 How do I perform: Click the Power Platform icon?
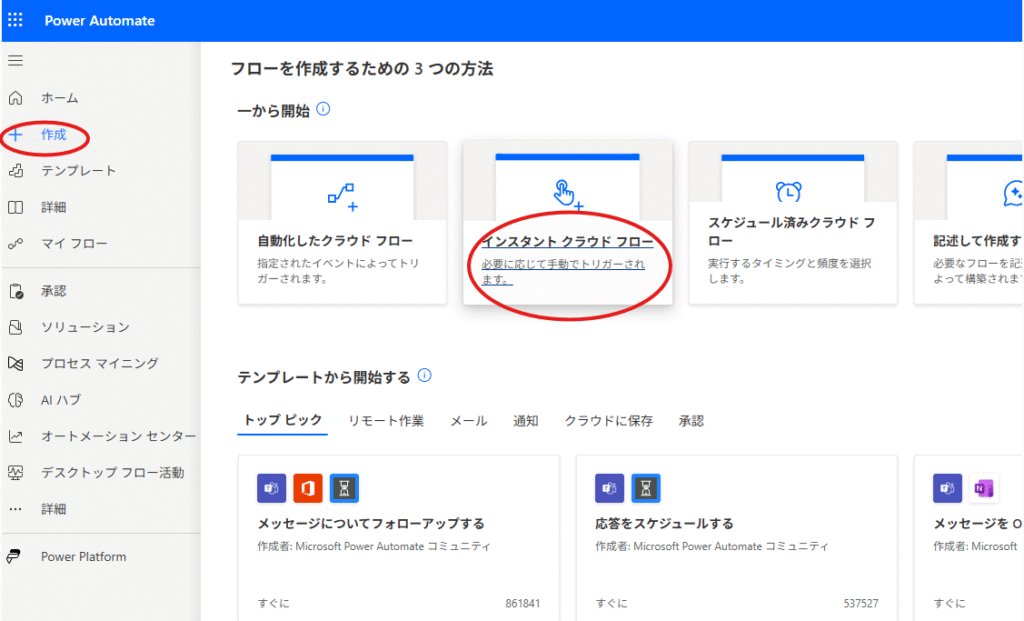point(14,556)
